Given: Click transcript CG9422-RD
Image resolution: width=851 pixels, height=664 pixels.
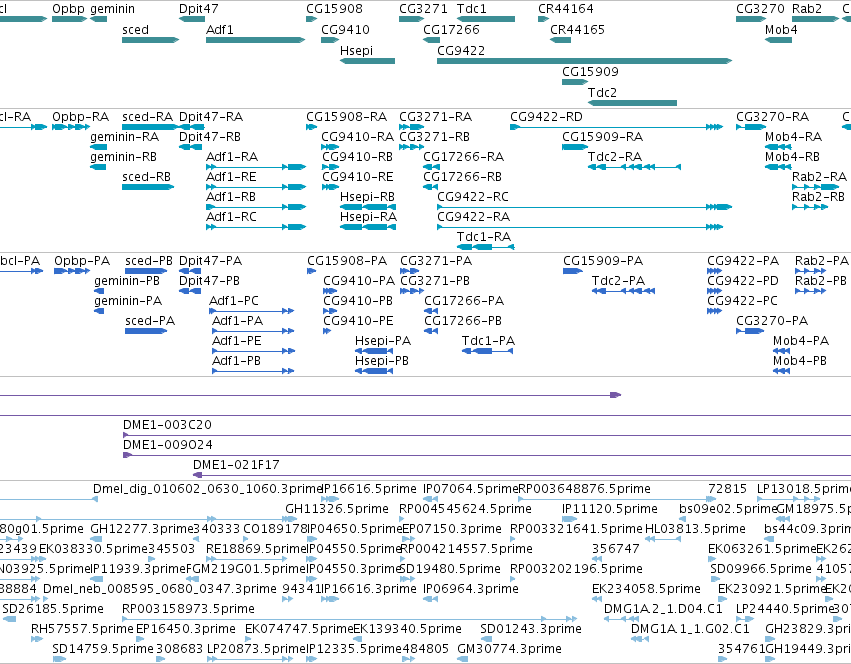Looking at the screenshot, I should (616, 127).
